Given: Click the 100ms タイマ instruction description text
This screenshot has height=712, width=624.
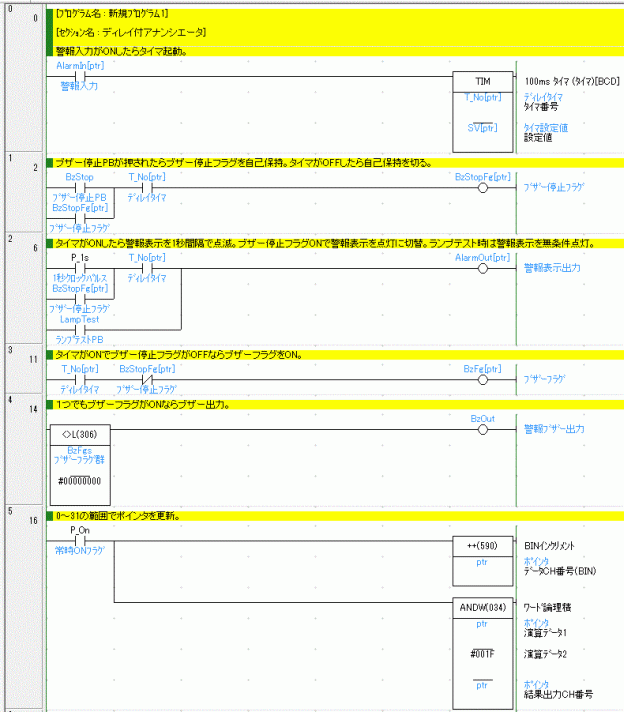Looking at the screenshot, I should tap(572, 81).
